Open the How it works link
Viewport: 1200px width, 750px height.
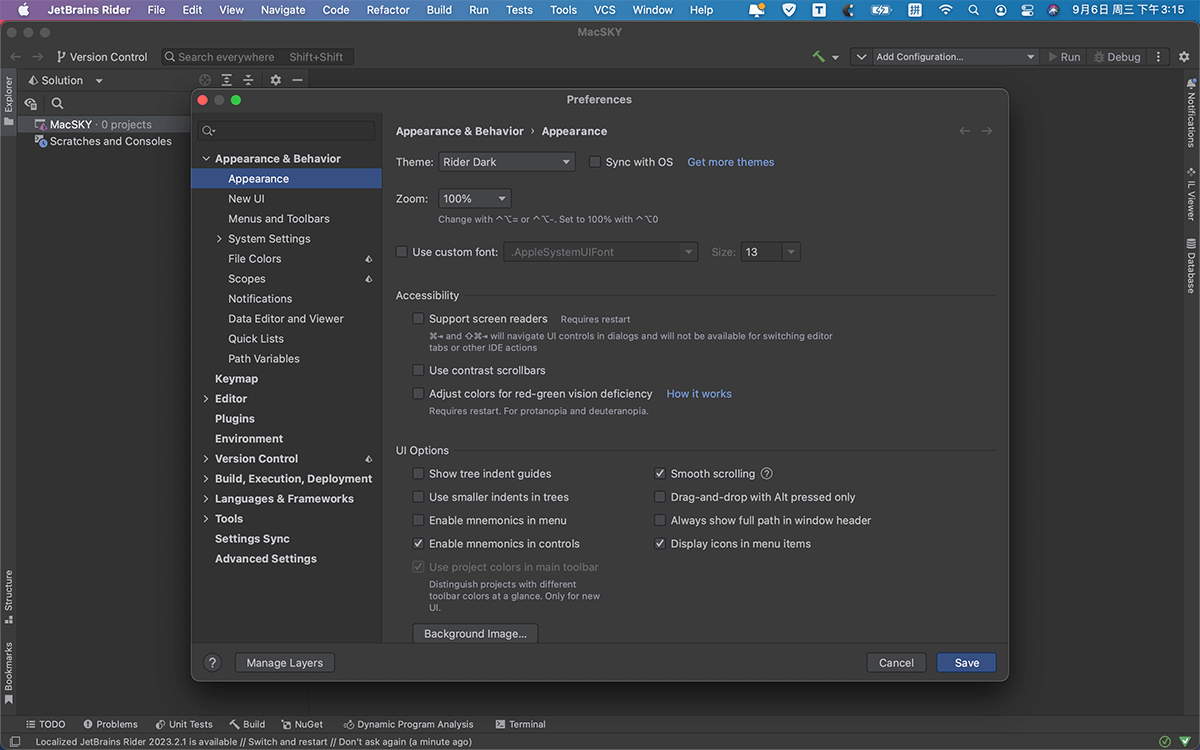[x=699, y=394]
